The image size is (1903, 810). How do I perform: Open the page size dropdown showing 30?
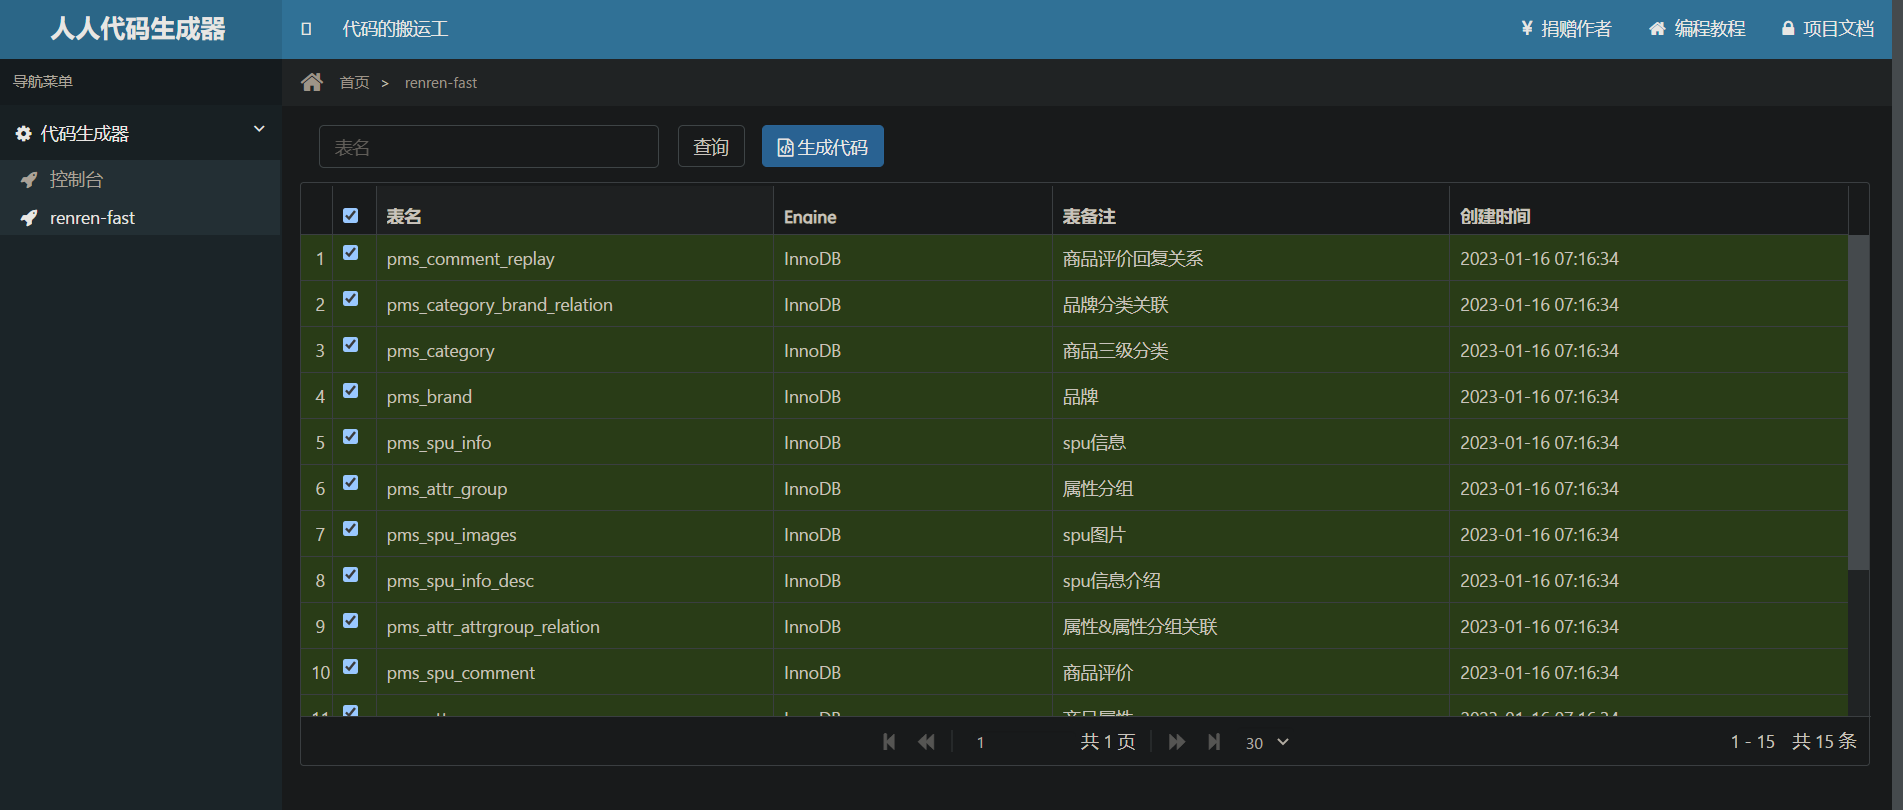coord(1266,742)
